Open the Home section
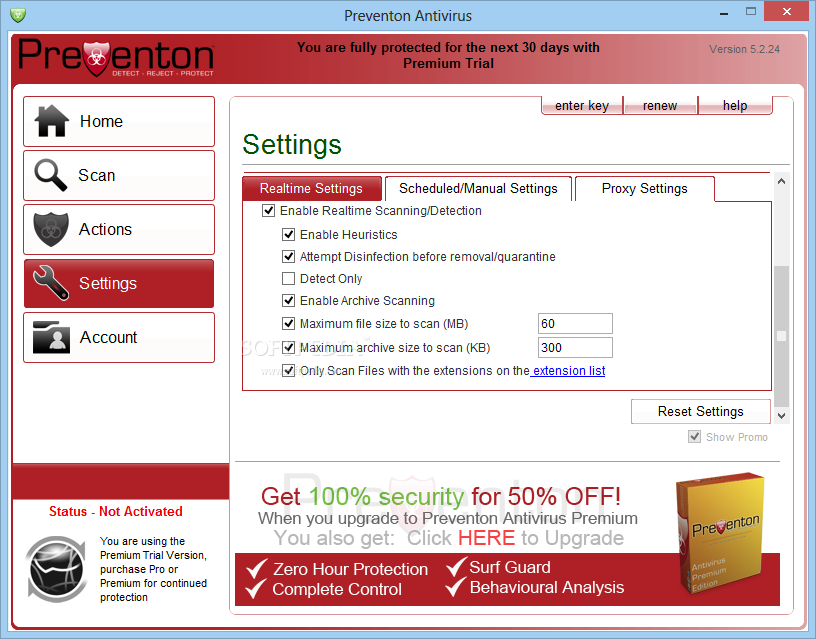The image size is (816, 639). [x=119, y=121]
